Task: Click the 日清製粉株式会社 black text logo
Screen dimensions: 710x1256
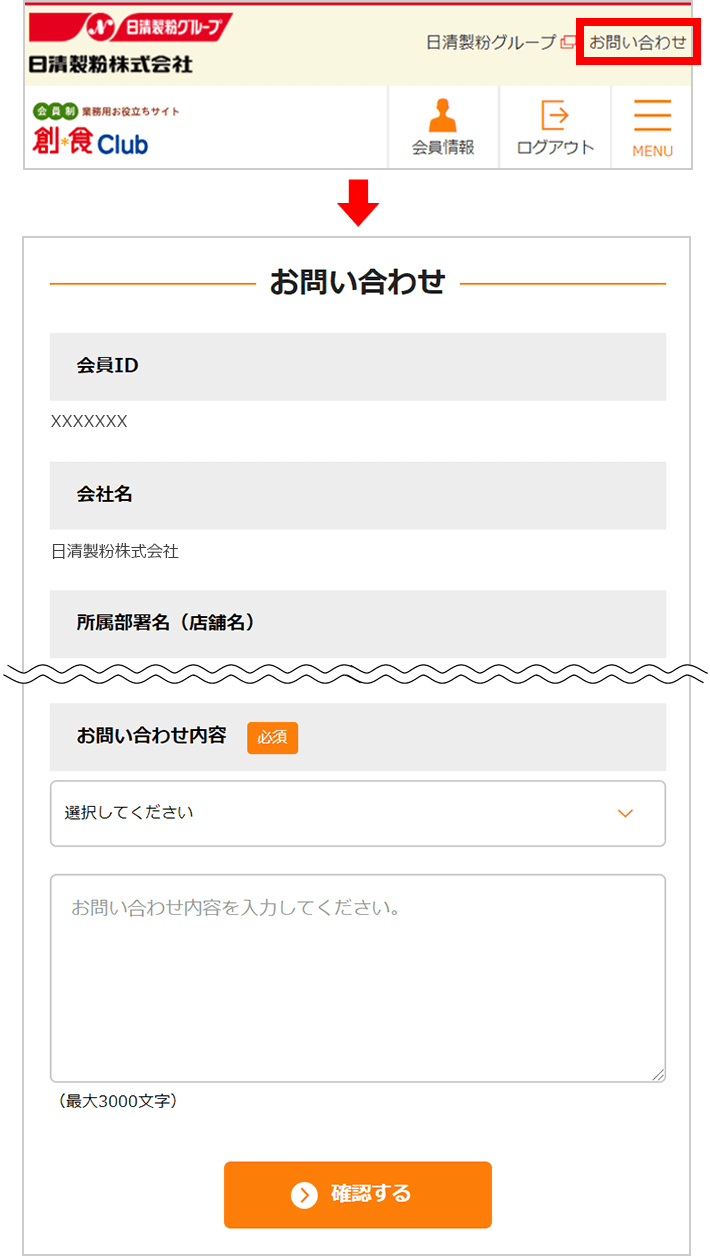Action: 111,63
